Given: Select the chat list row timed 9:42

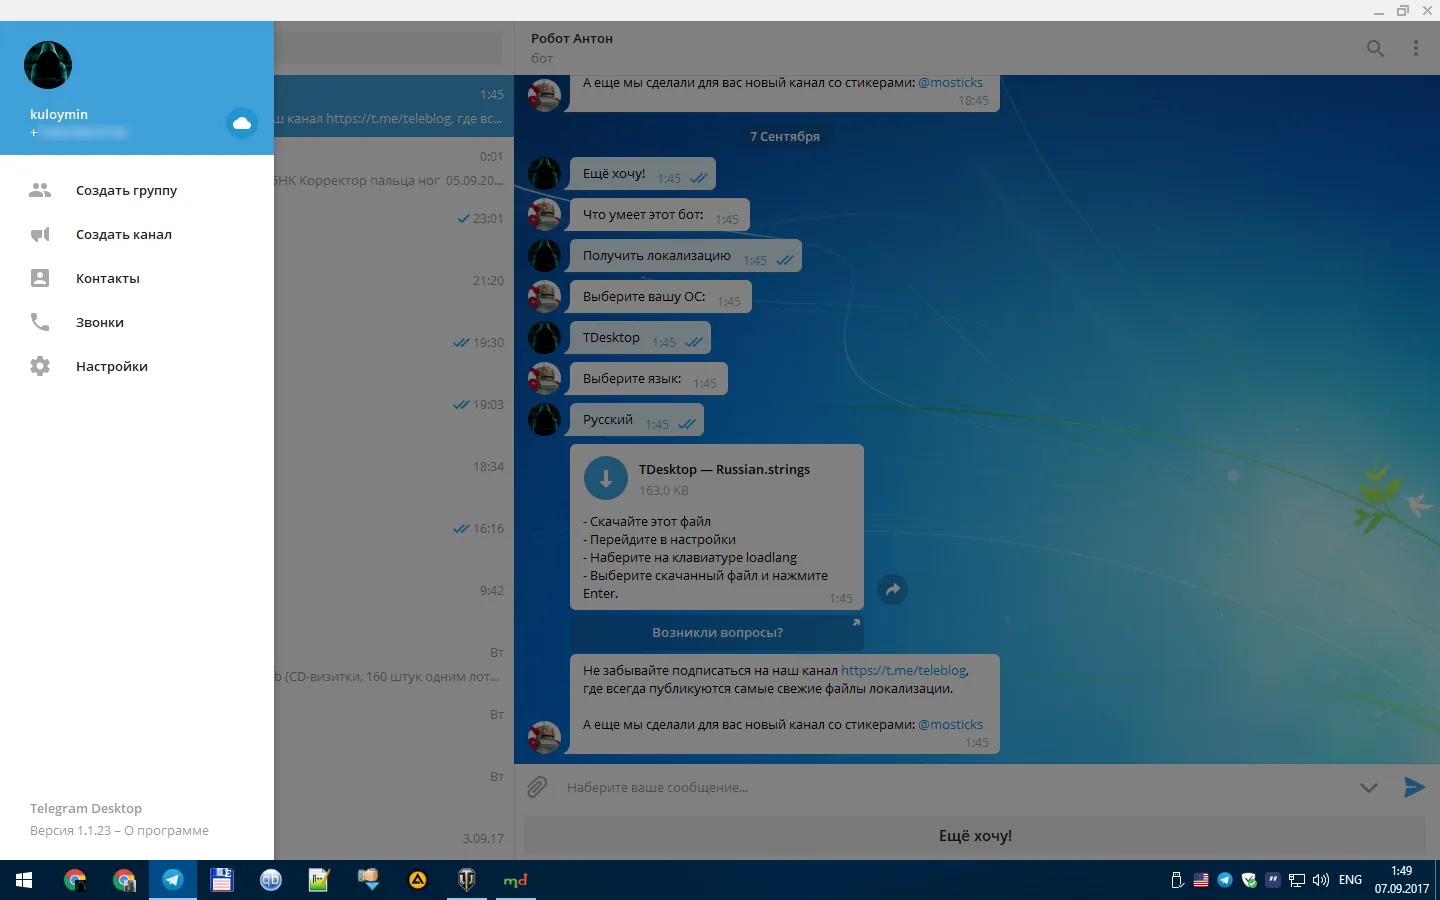Looking at the screenshot, I should (x=394, y=602).
